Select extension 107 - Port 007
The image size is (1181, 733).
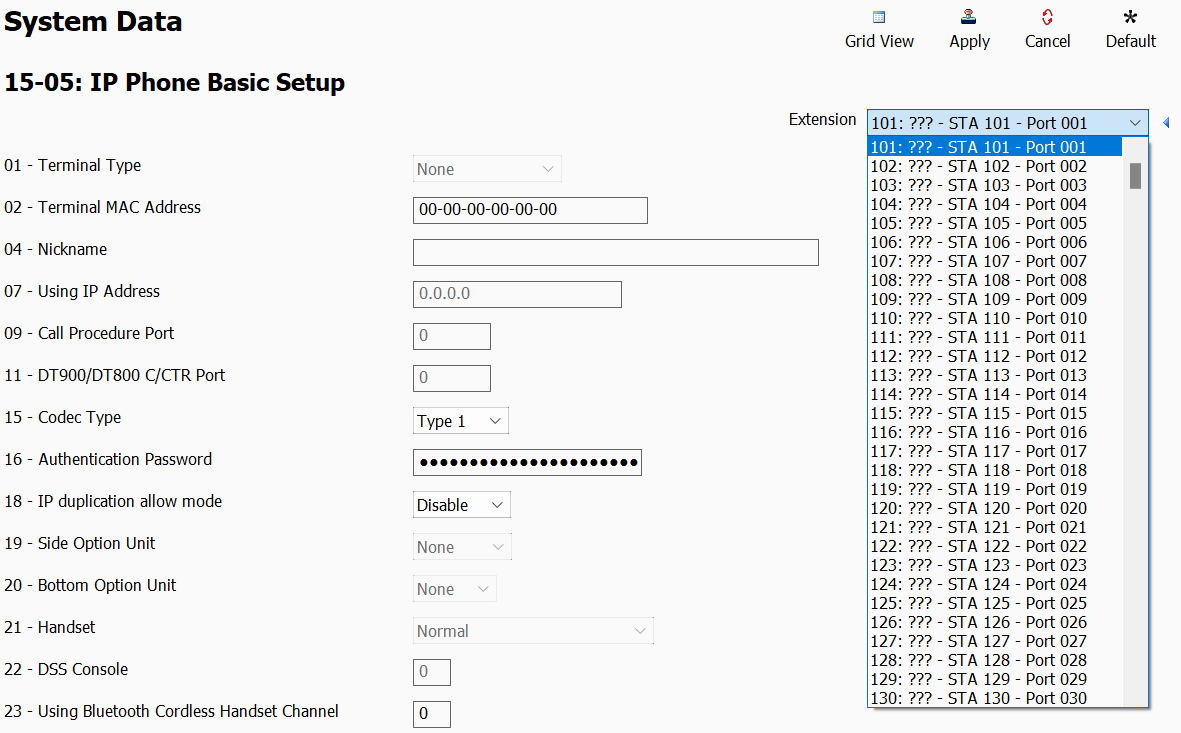995,261
